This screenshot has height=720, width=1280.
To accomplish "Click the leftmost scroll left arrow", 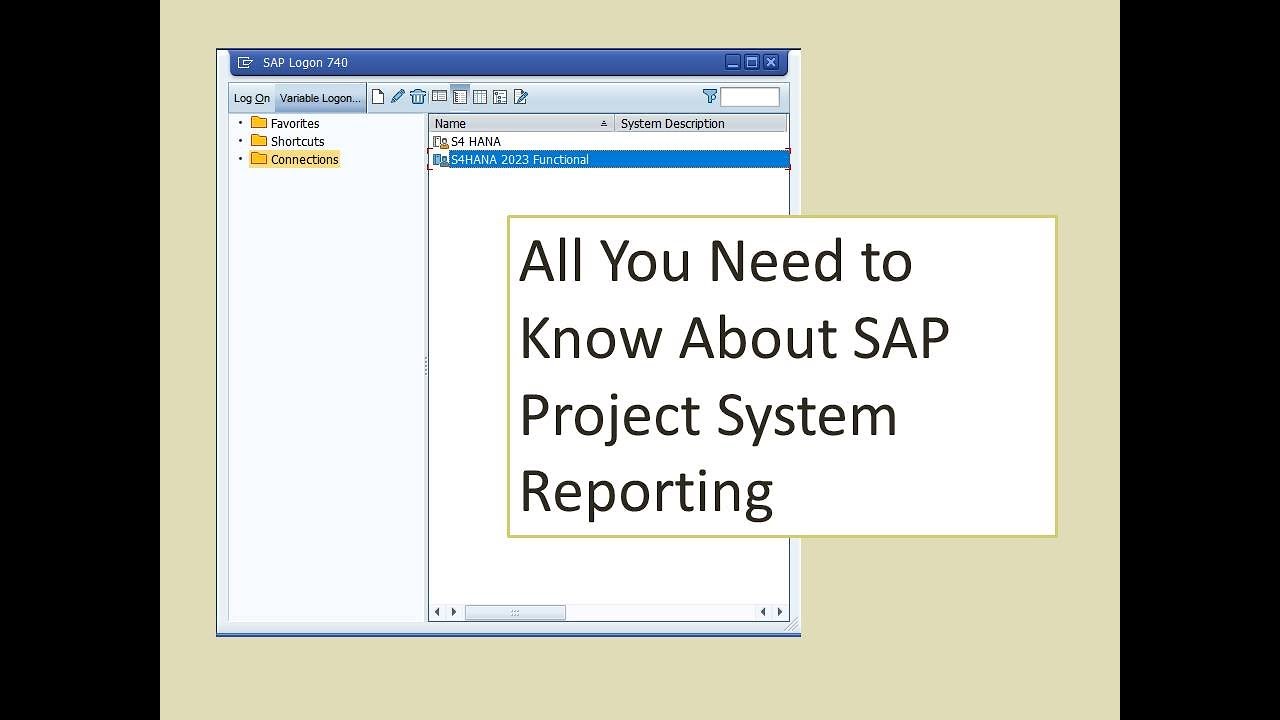I will point(437,612).
